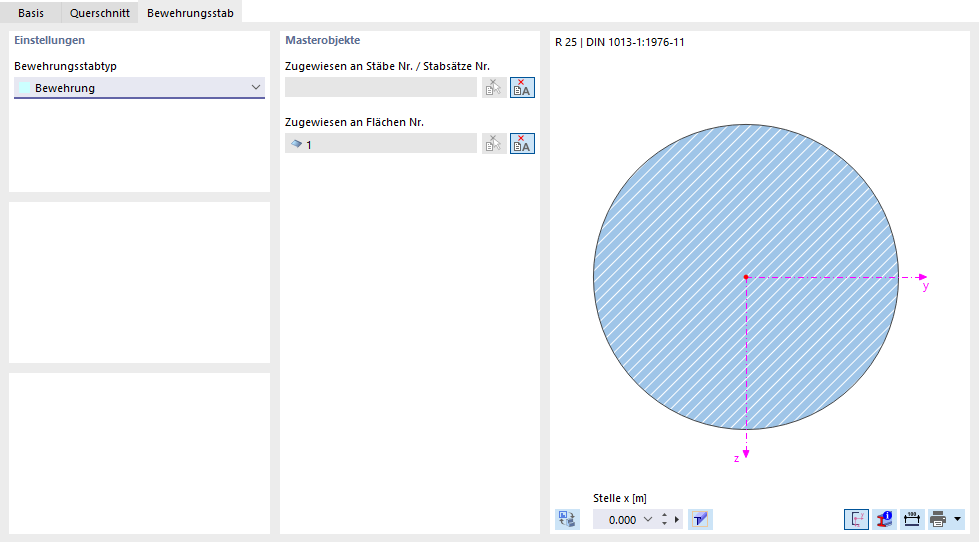
Task: Clear the Stäbe Nr. assignment
Action: coord(522,87)
